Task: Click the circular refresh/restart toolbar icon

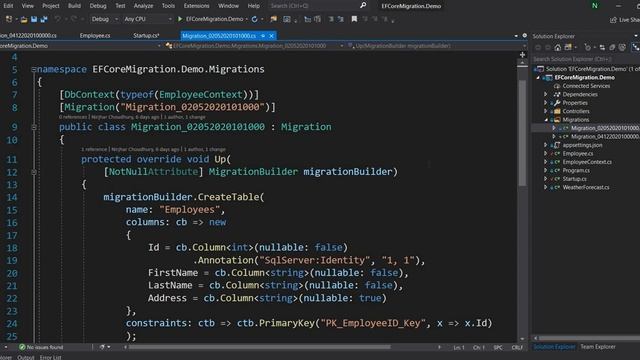Action: [254, 19]
